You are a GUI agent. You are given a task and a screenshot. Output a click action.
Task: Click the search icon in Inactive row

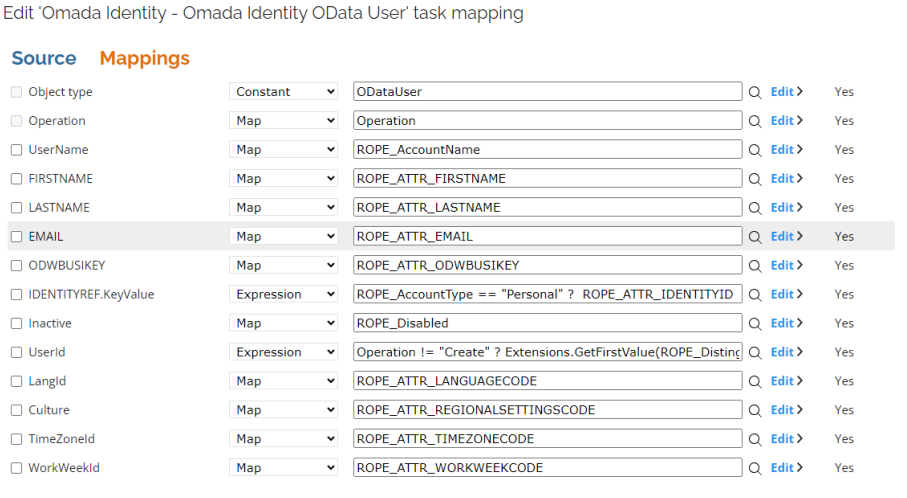(x=755, y=324)
